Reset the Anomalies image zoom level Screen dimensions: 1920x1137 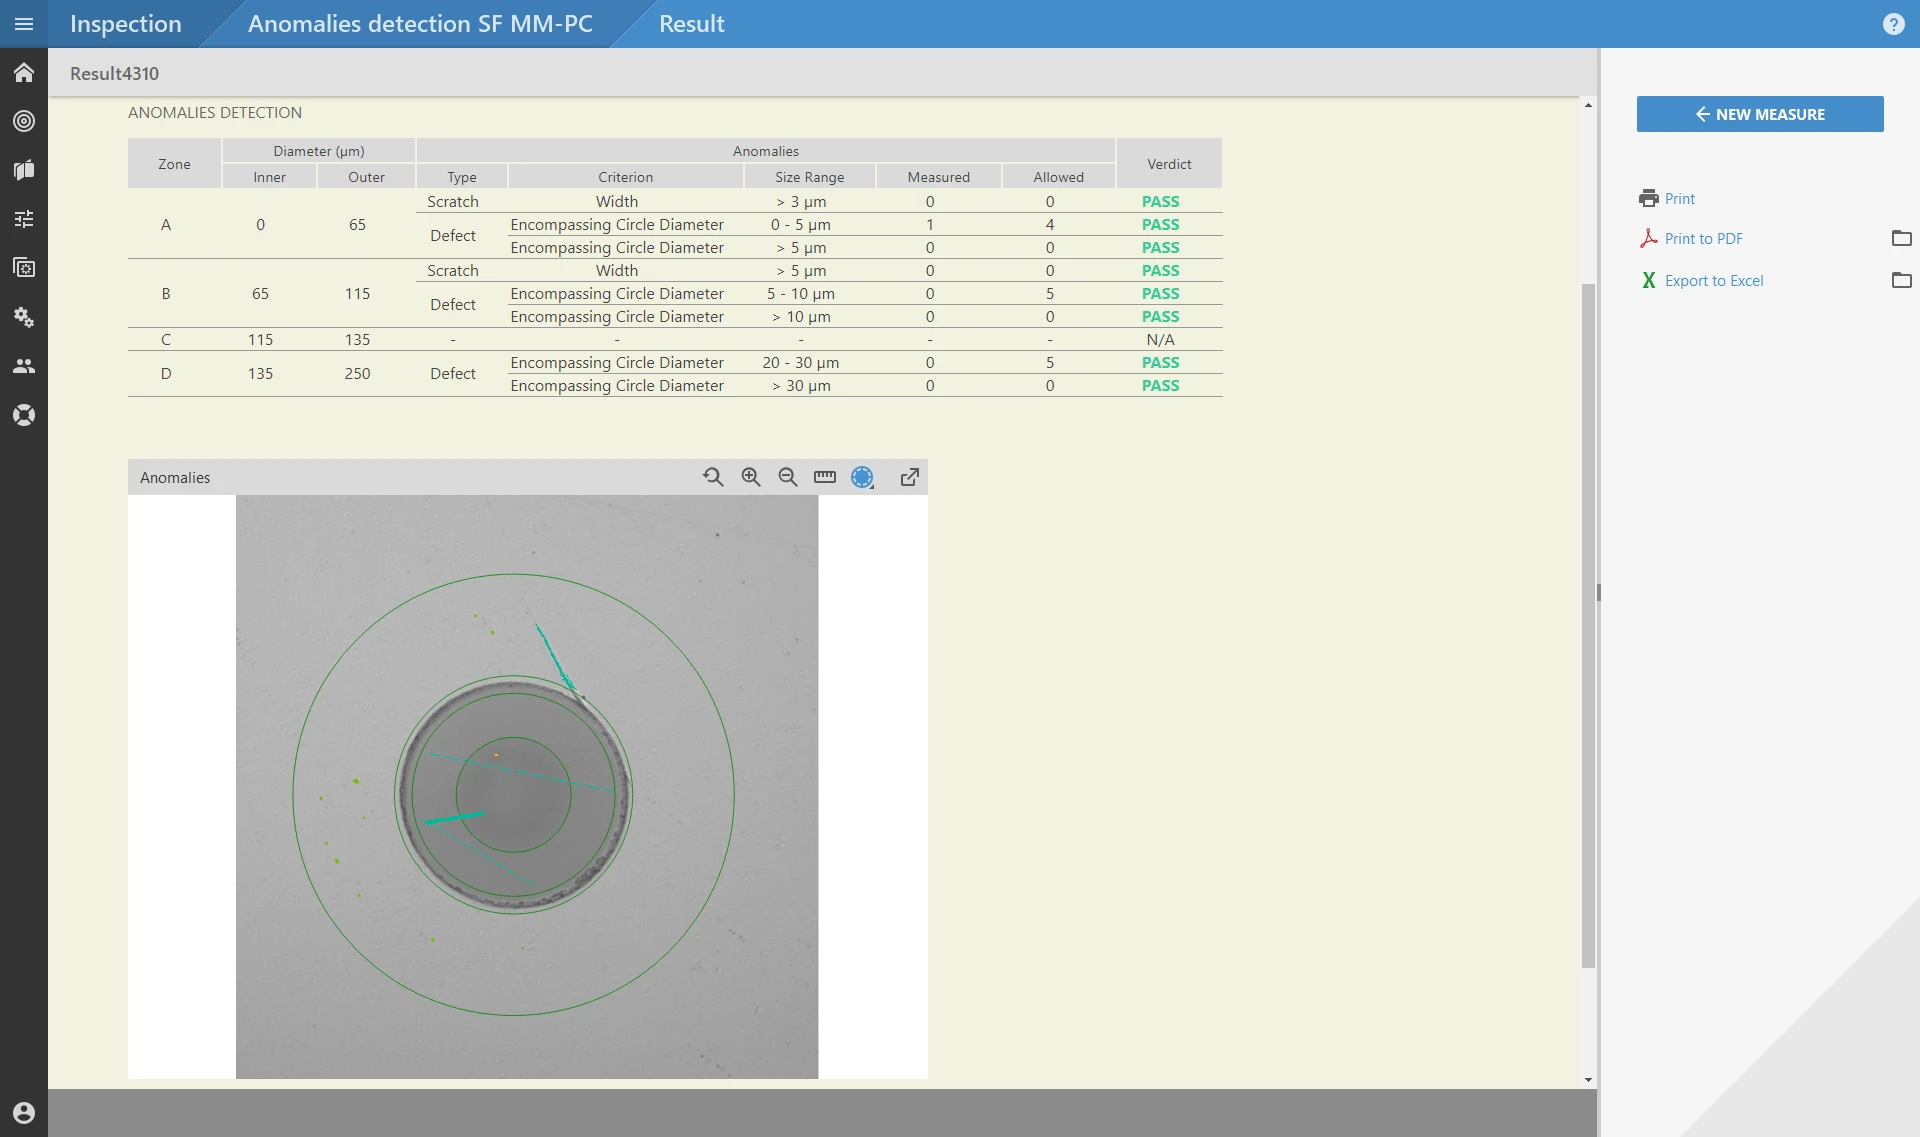coord(712,477)
